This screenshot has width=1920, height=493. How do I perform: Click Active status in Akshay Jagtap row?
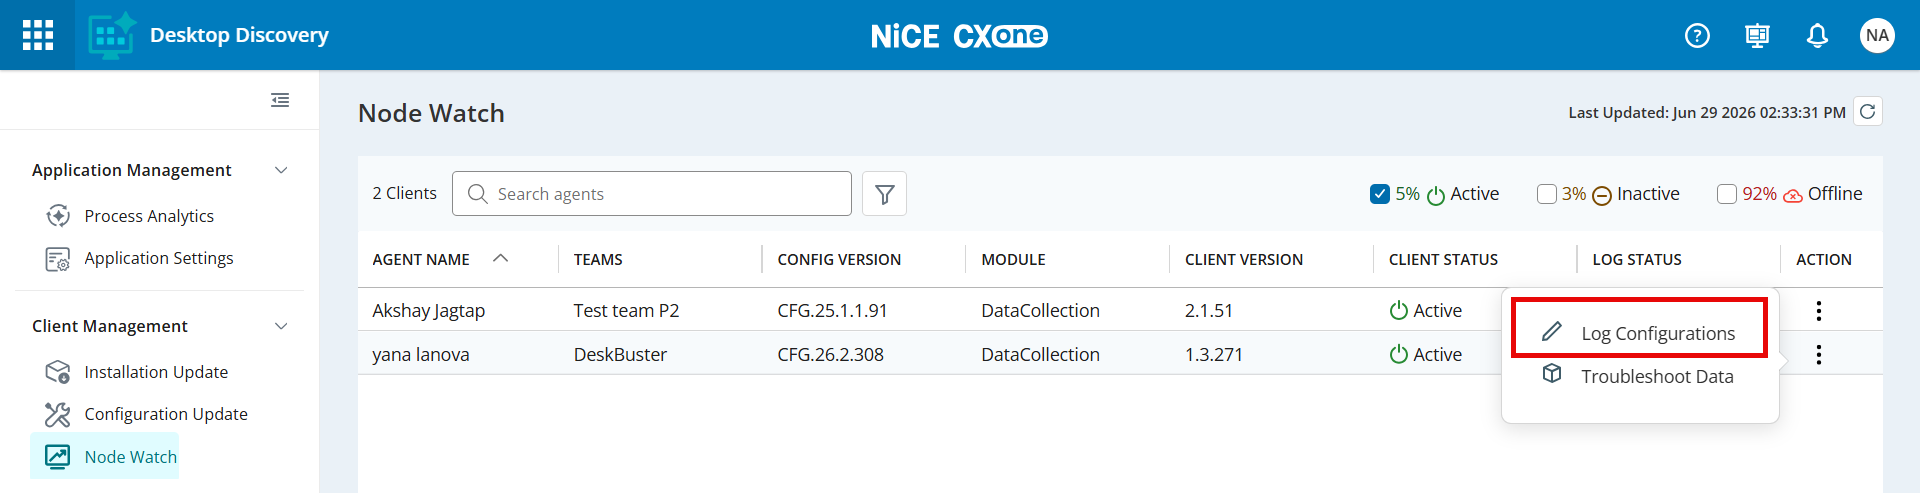coord(1426,311)
